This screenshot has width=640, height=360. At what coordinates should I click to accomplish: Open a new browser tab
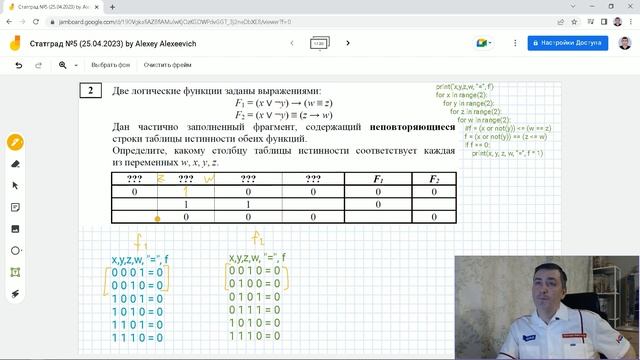coord(112,7)
